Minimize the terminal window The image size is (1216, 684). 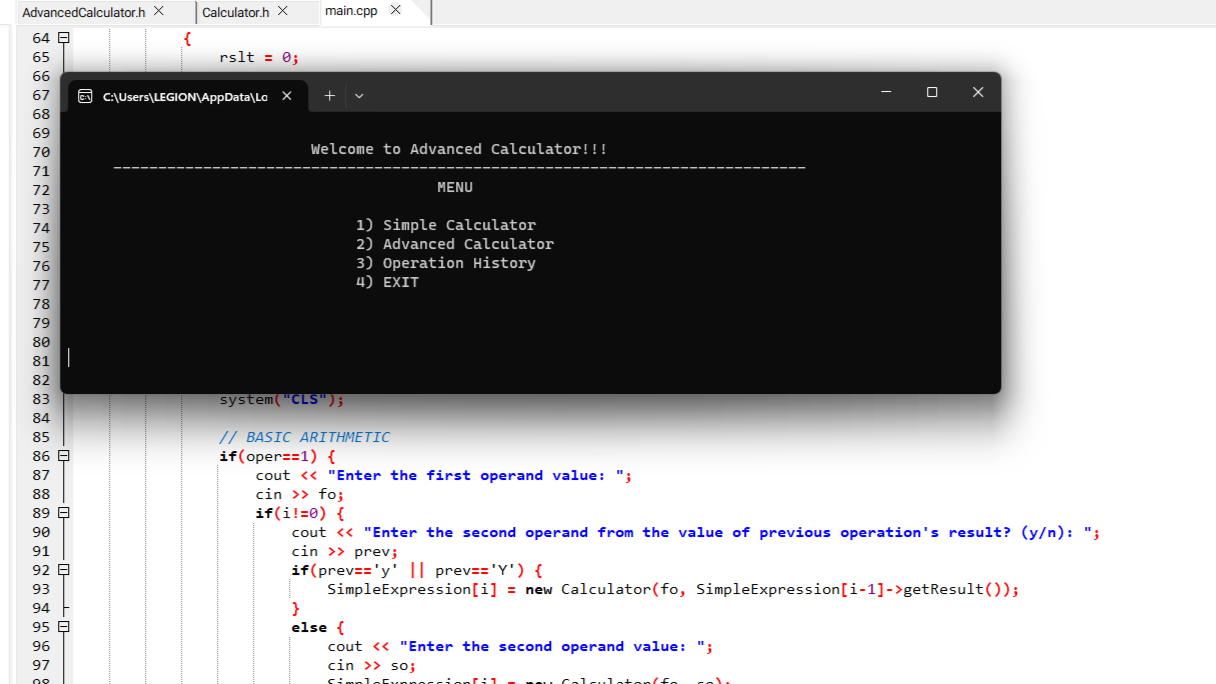[886, 91]
